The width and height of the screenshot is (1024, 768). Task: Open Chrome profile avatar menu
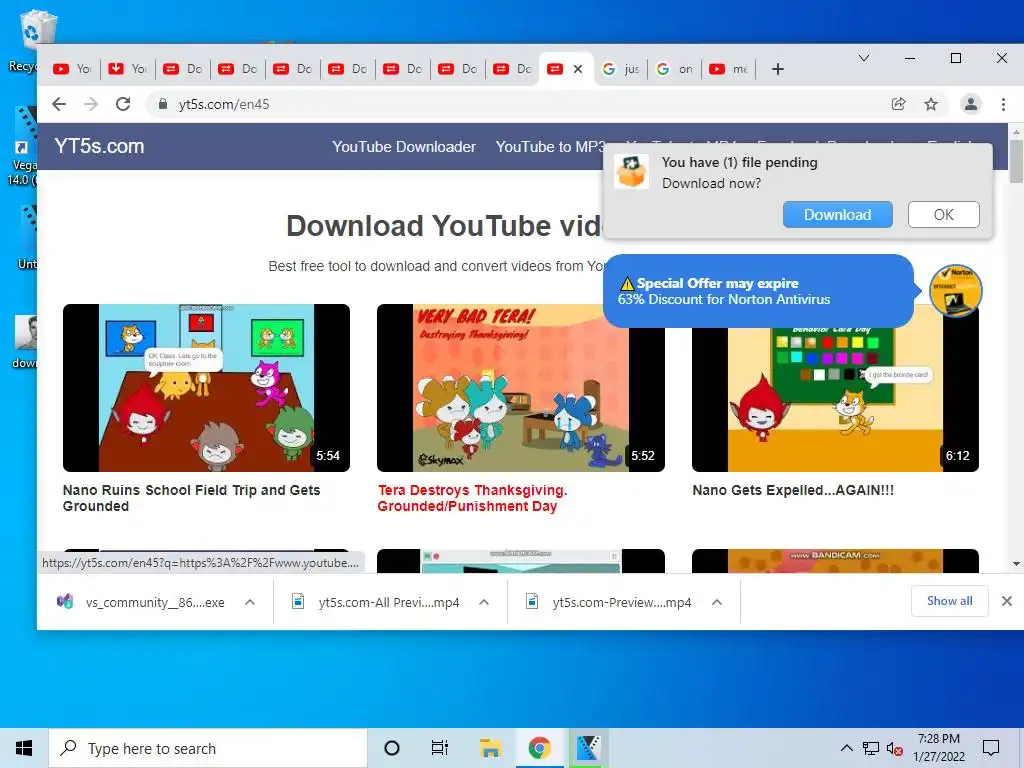coord(971,104)
